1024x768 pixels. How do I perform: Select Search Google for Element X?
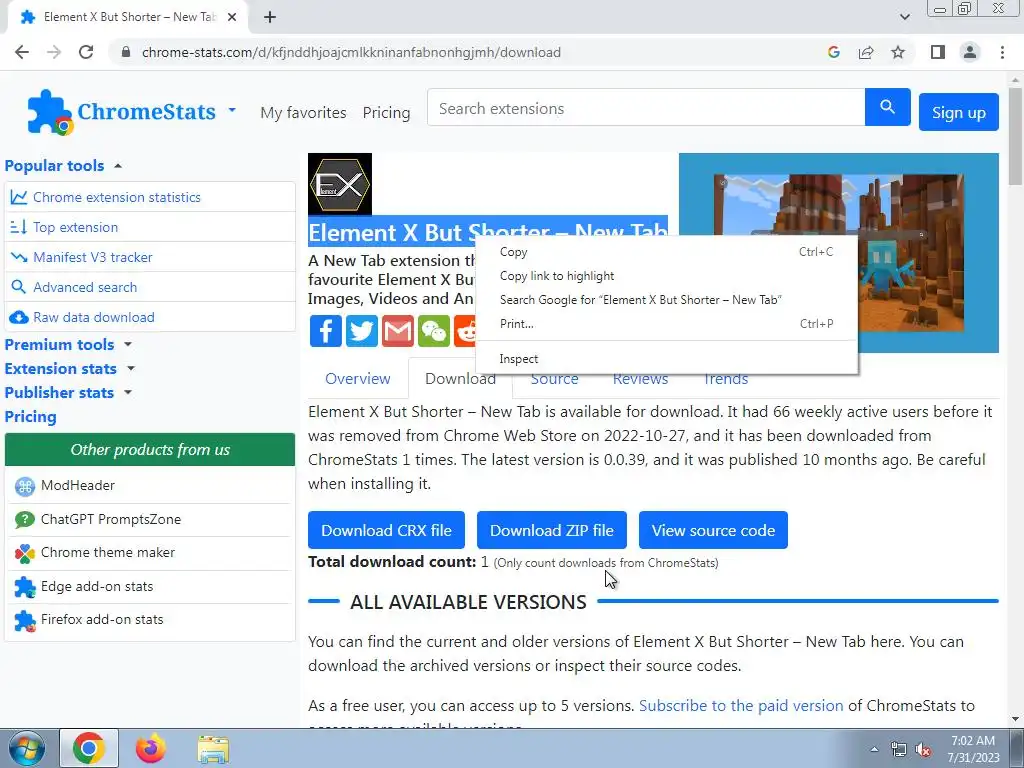(x=666, y=300)
